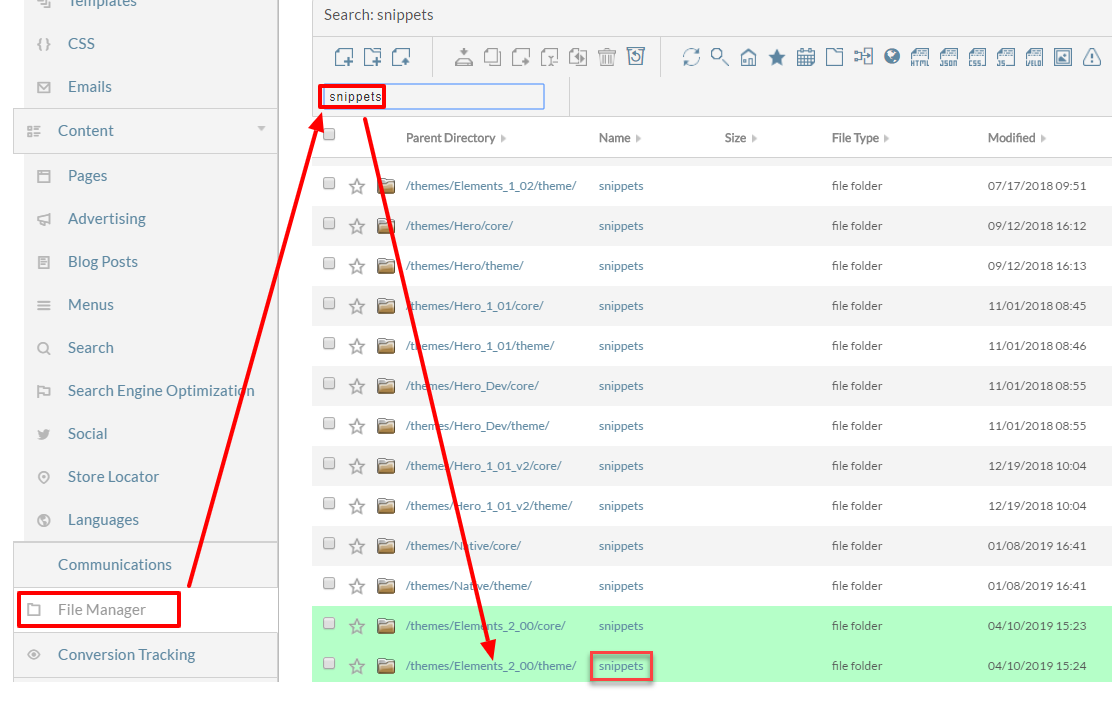The height and width of the screenshot is (707, 1112).
Task: Check the box for /themes/Hero/core/ row
Action: (329, 223)
